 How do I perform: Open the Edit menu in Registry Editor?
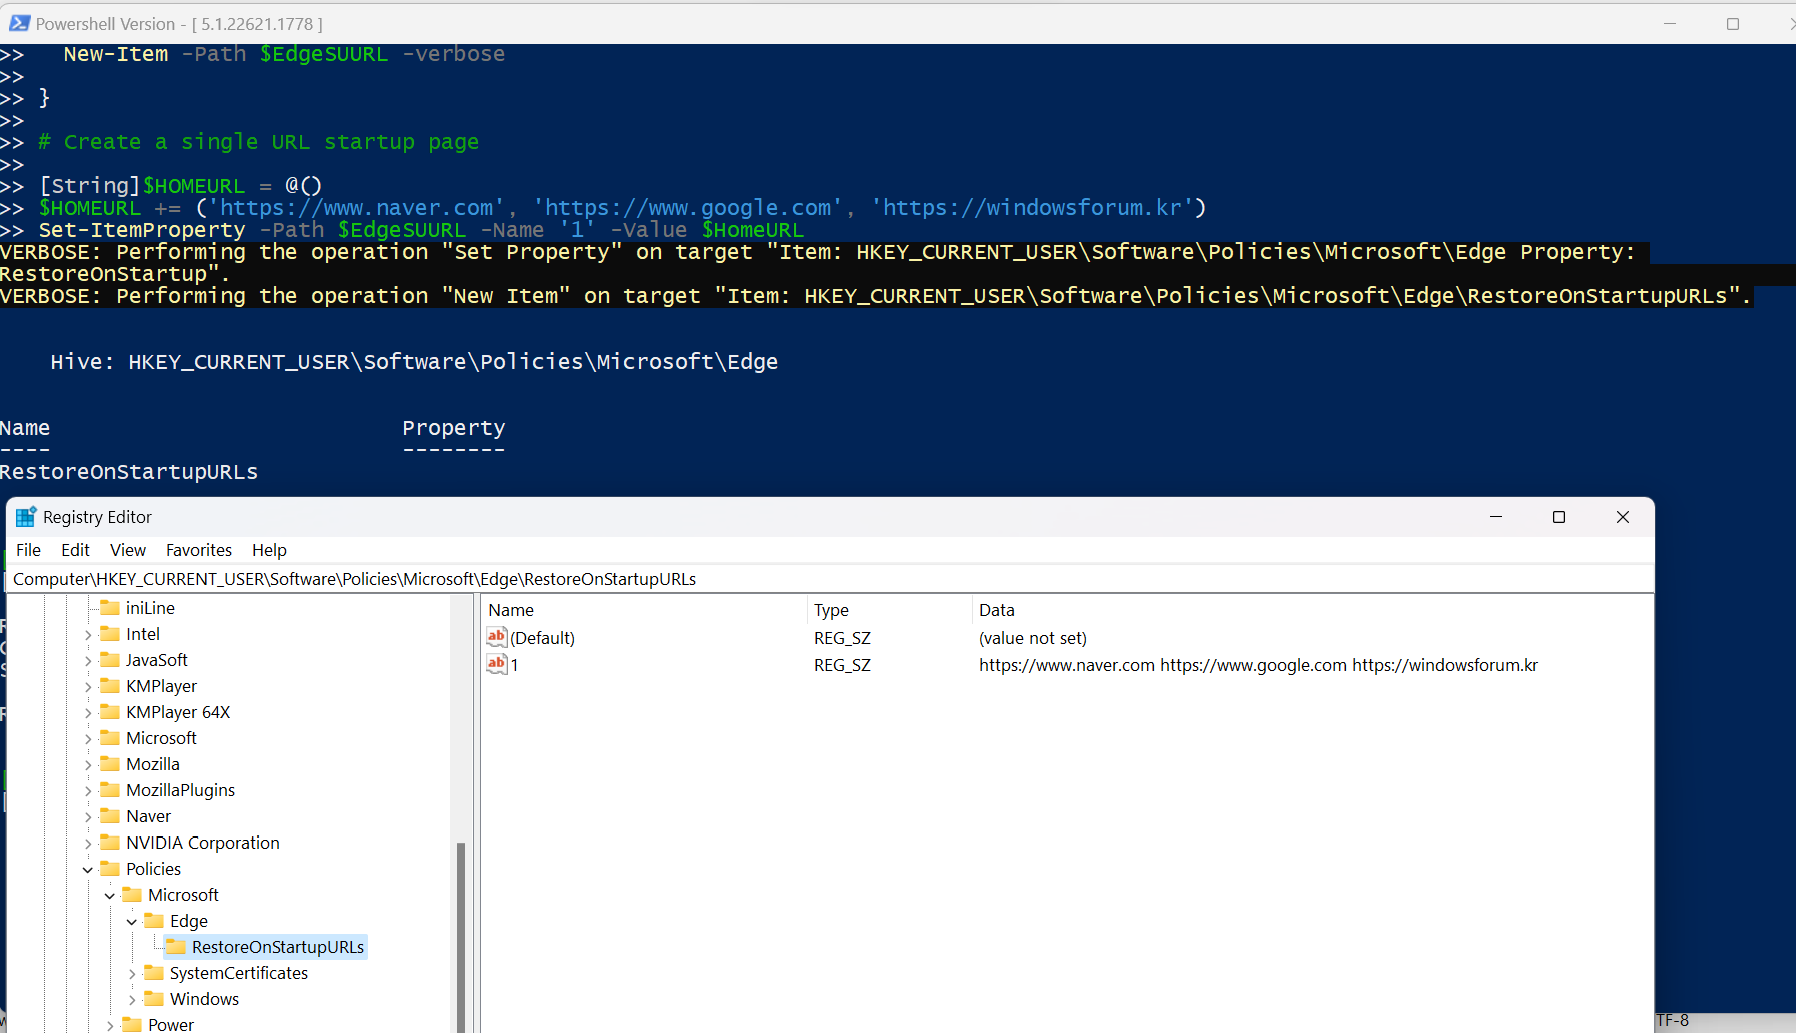point(75,550)
